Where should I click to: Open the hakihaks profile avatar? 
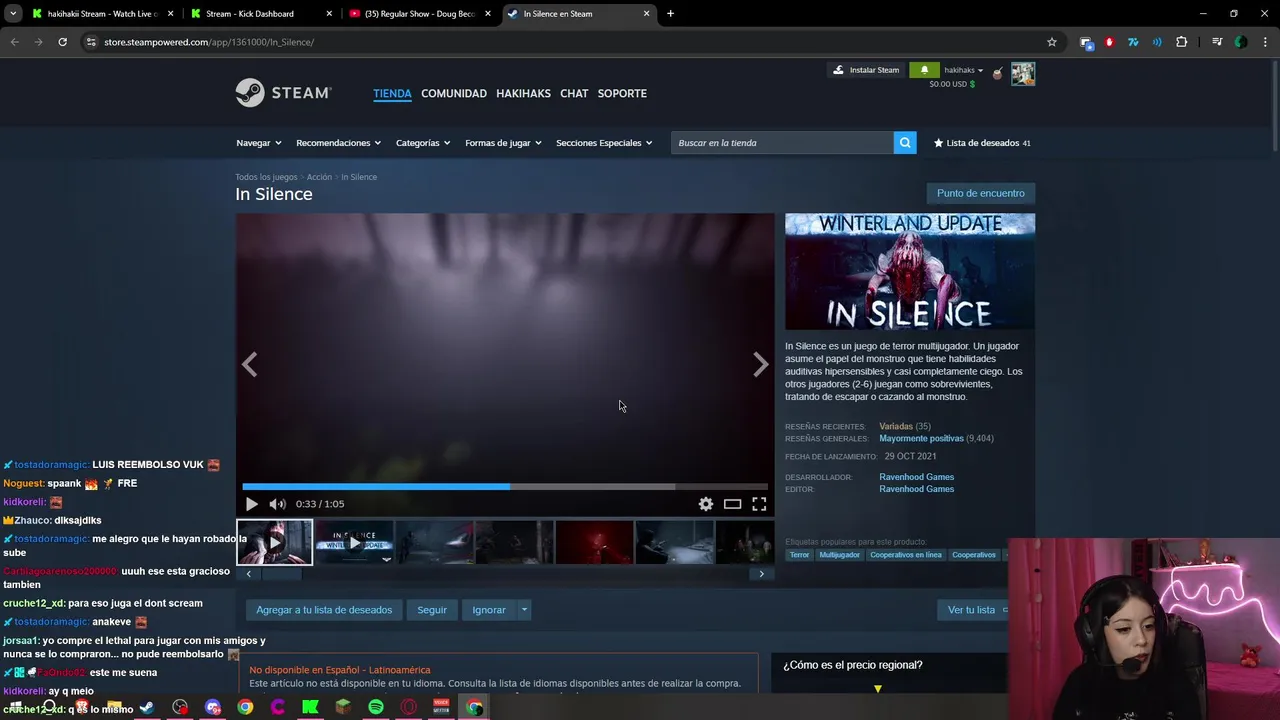point(1023,74)
